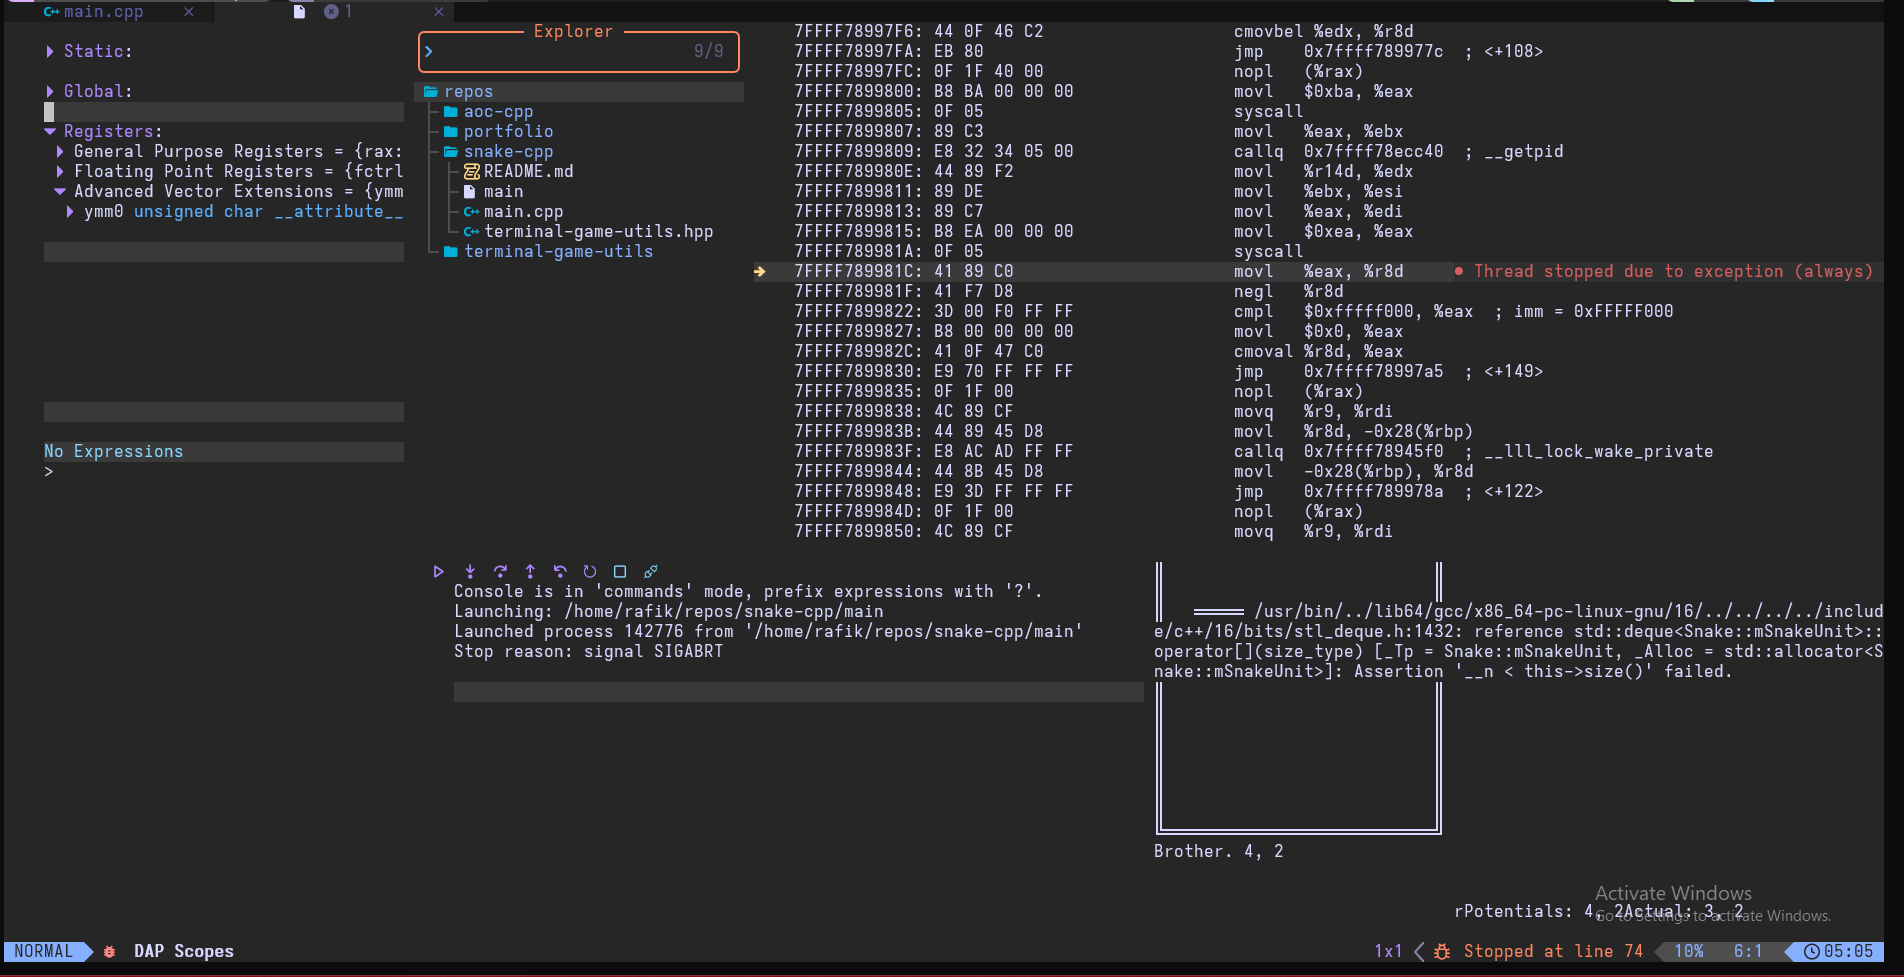Click the 'Thread stopped due to exception' message
This screenshot has height=977, width=1904.
click(x=1673, y=271)
